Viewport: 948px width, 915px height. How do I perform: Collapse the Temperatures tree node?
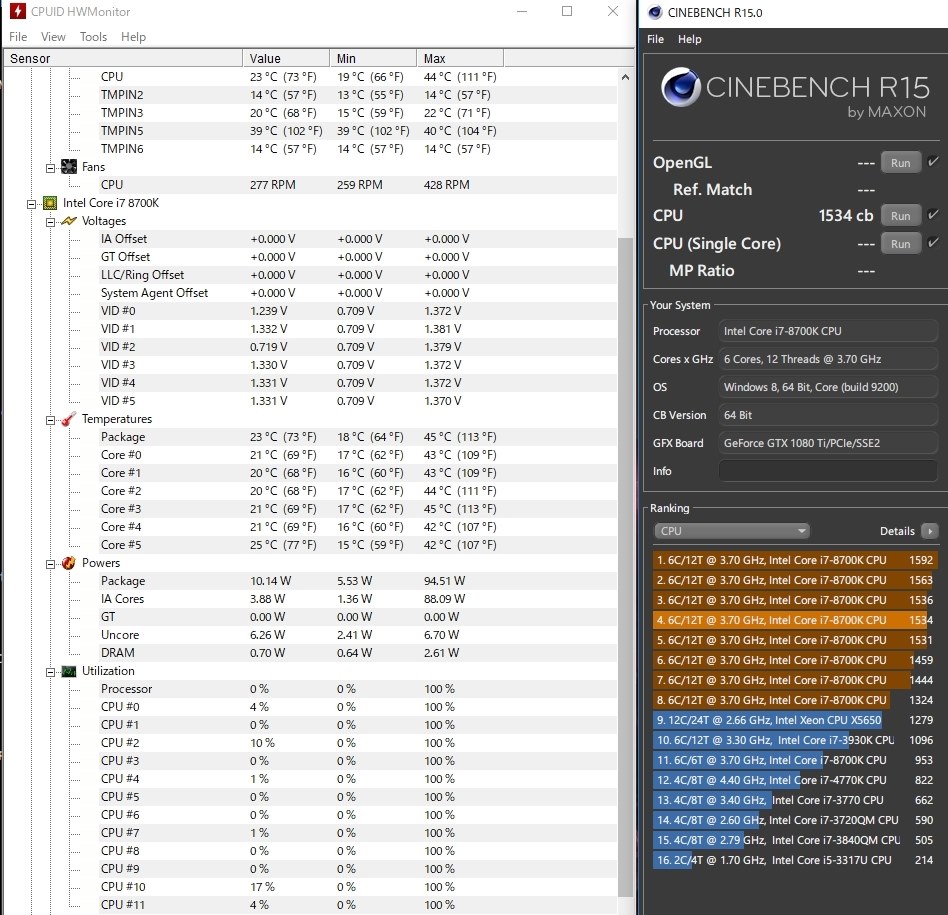(50, 420)
